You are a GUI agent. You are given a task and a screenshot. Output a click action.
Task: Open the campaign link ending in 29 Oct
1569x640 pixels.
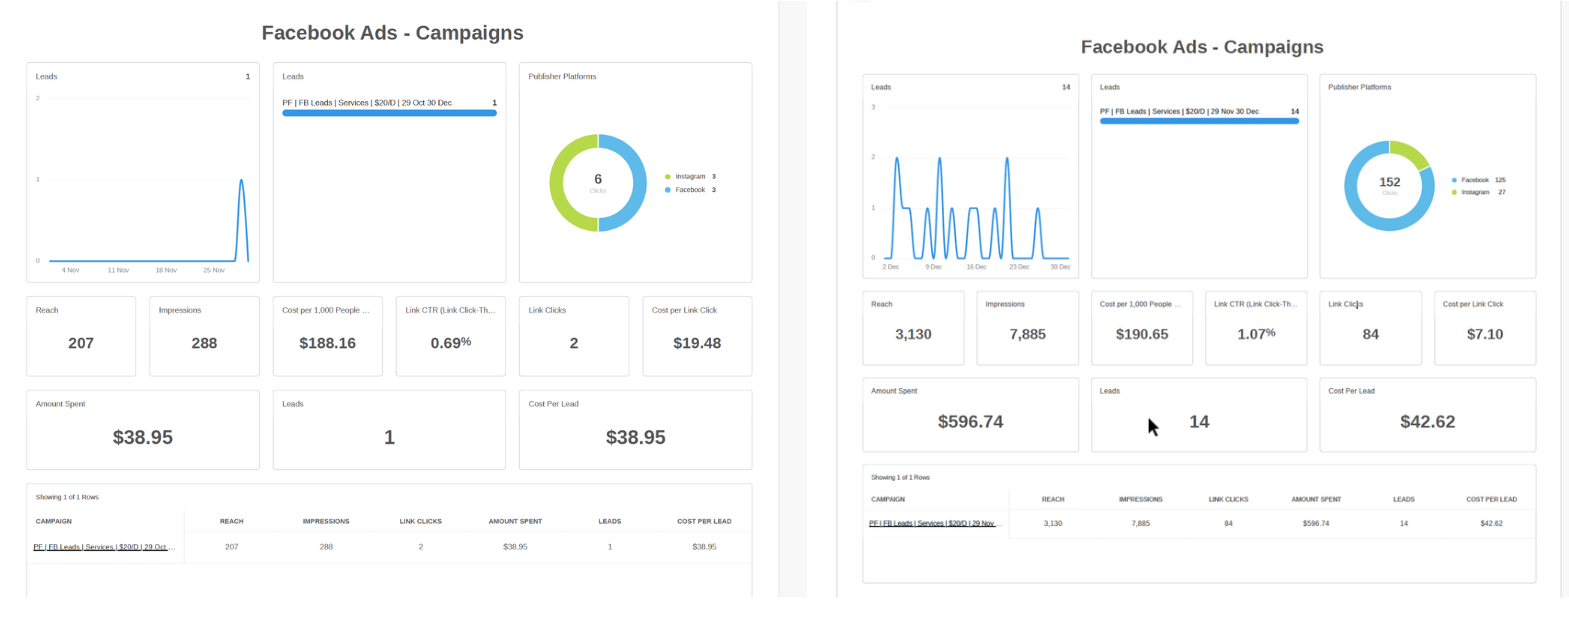[x=104, y=547]
